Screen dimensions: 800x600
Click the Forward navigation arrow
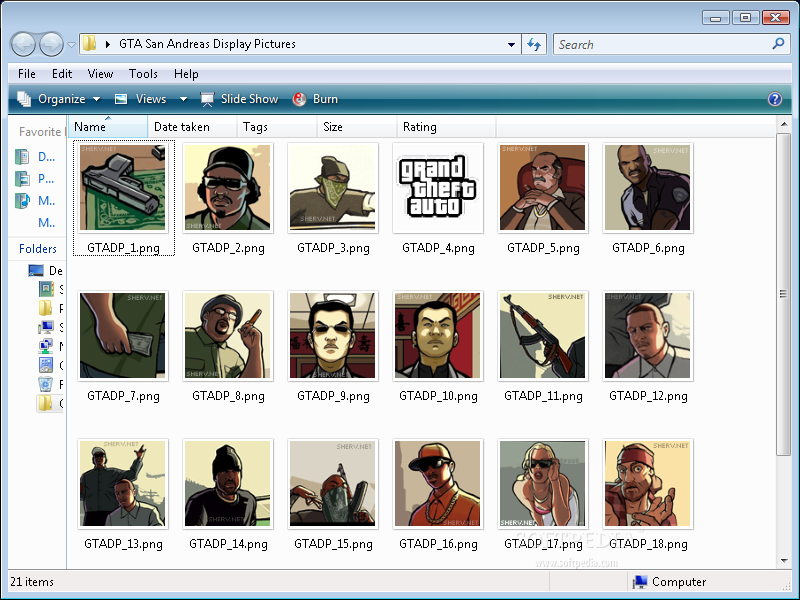click(x=52, y=44)
